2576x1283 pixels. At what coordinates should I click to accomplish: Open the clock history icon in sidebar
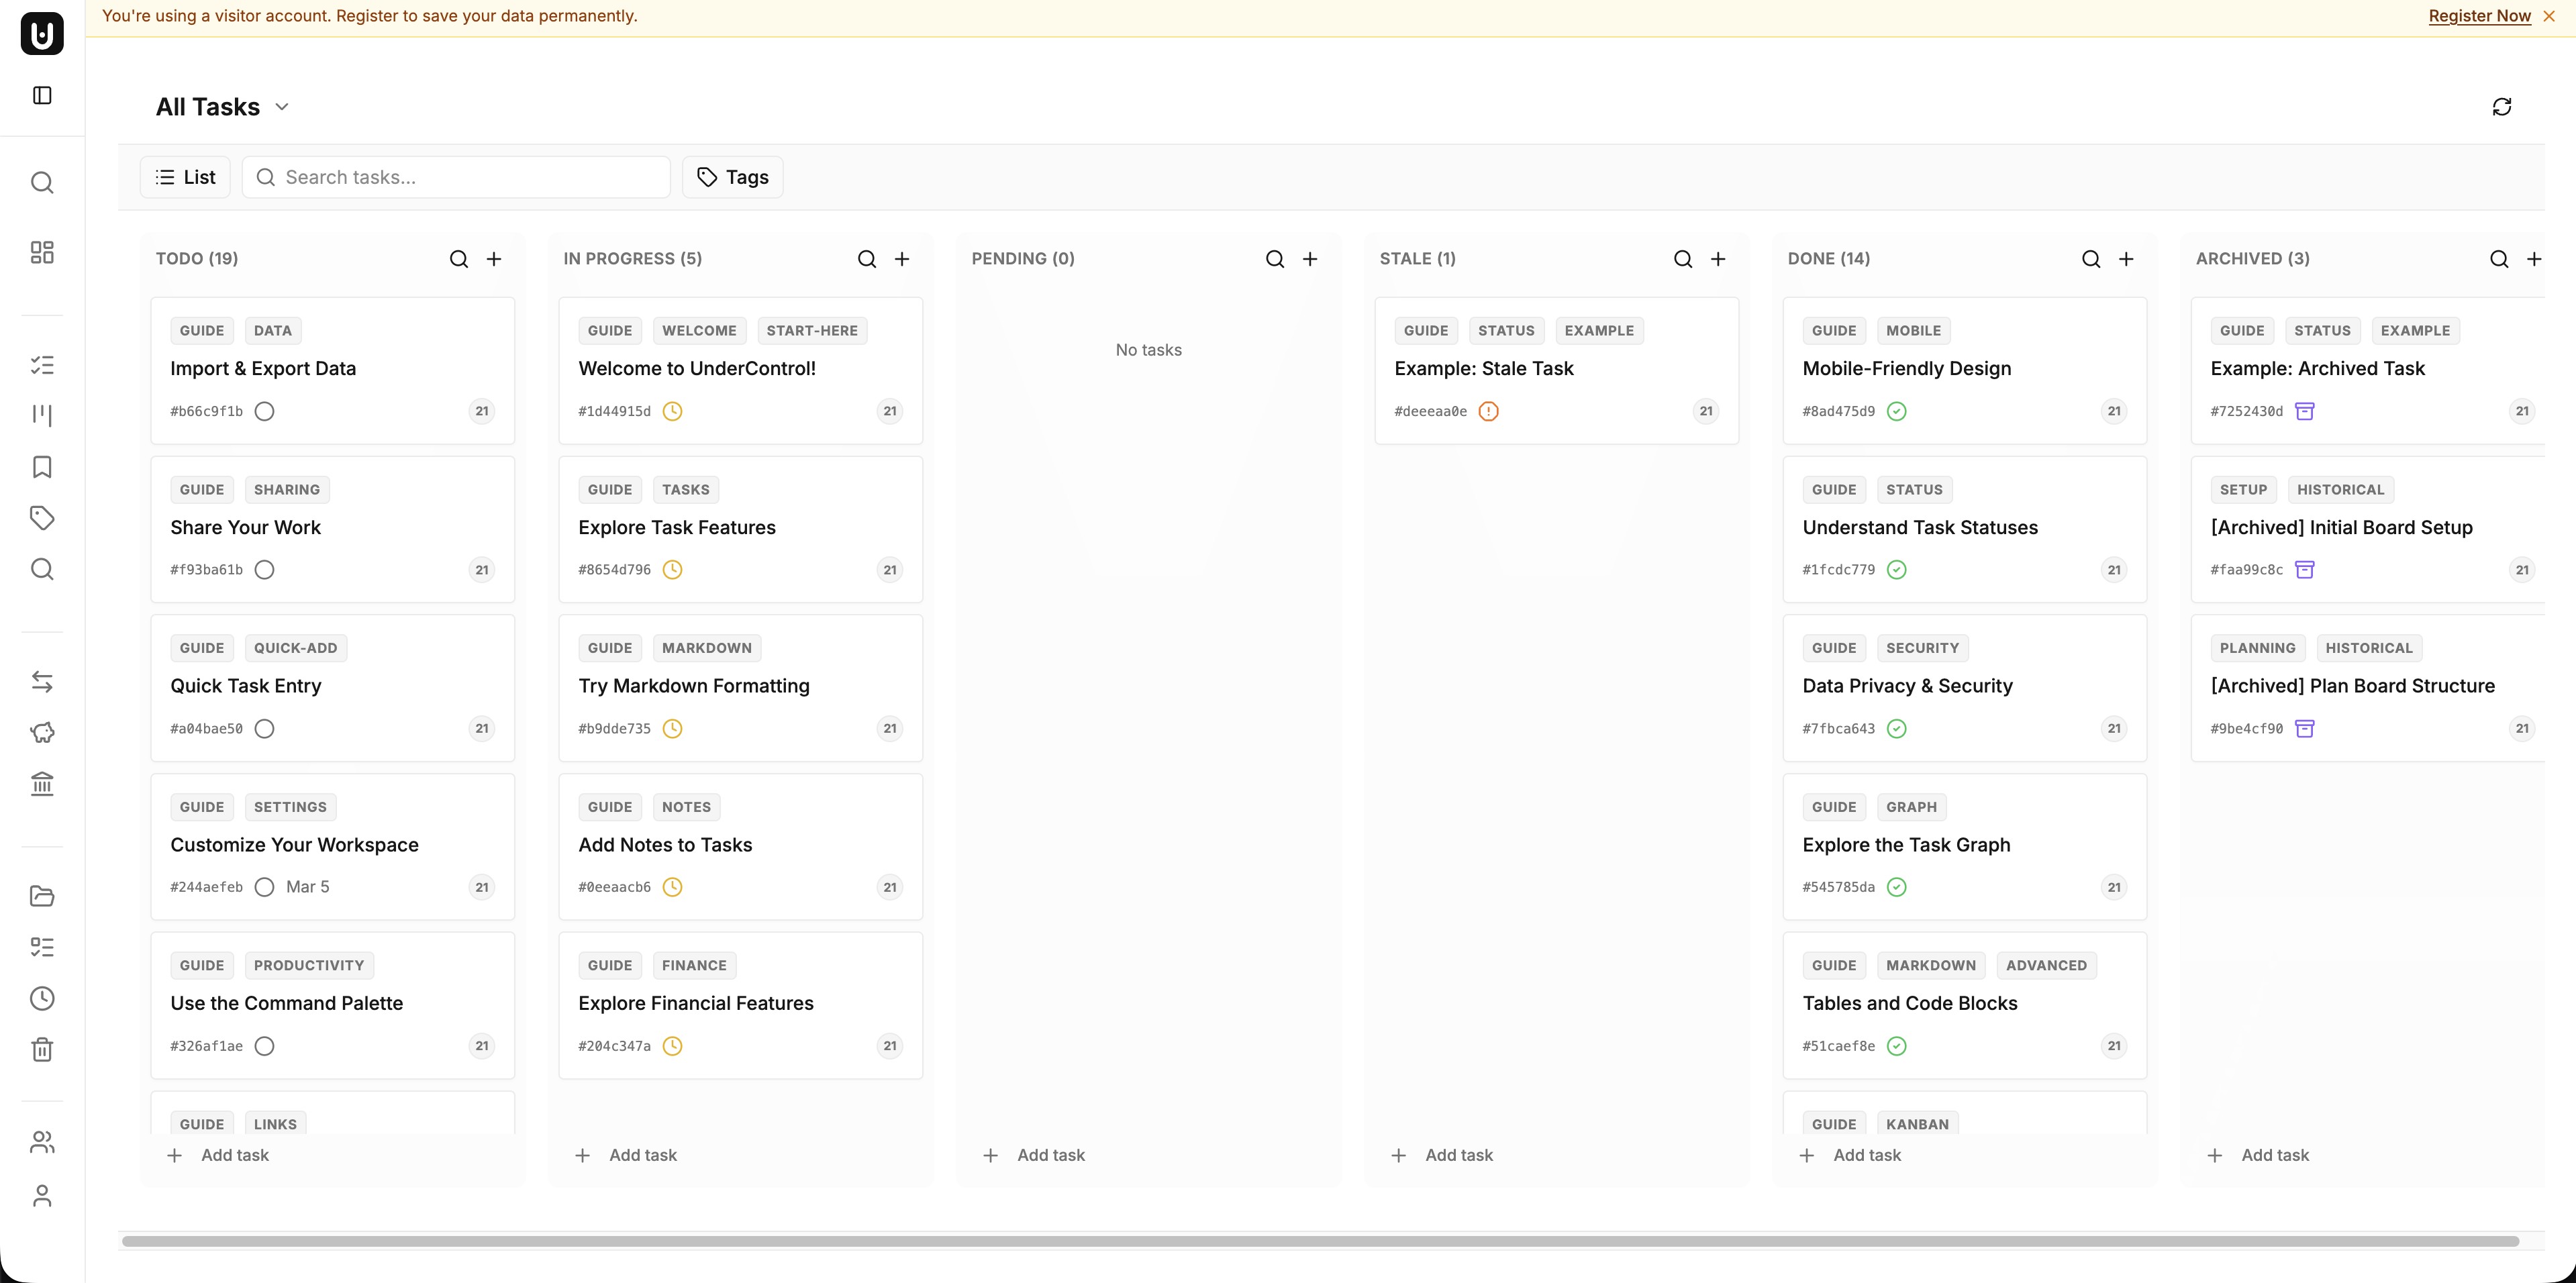(42, 998)
